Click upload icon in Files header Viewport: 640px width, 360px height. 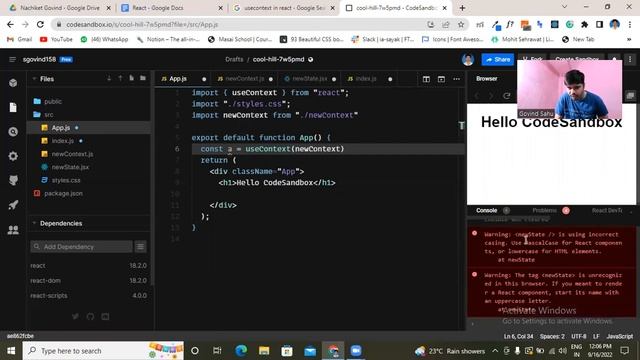[120, 78]
